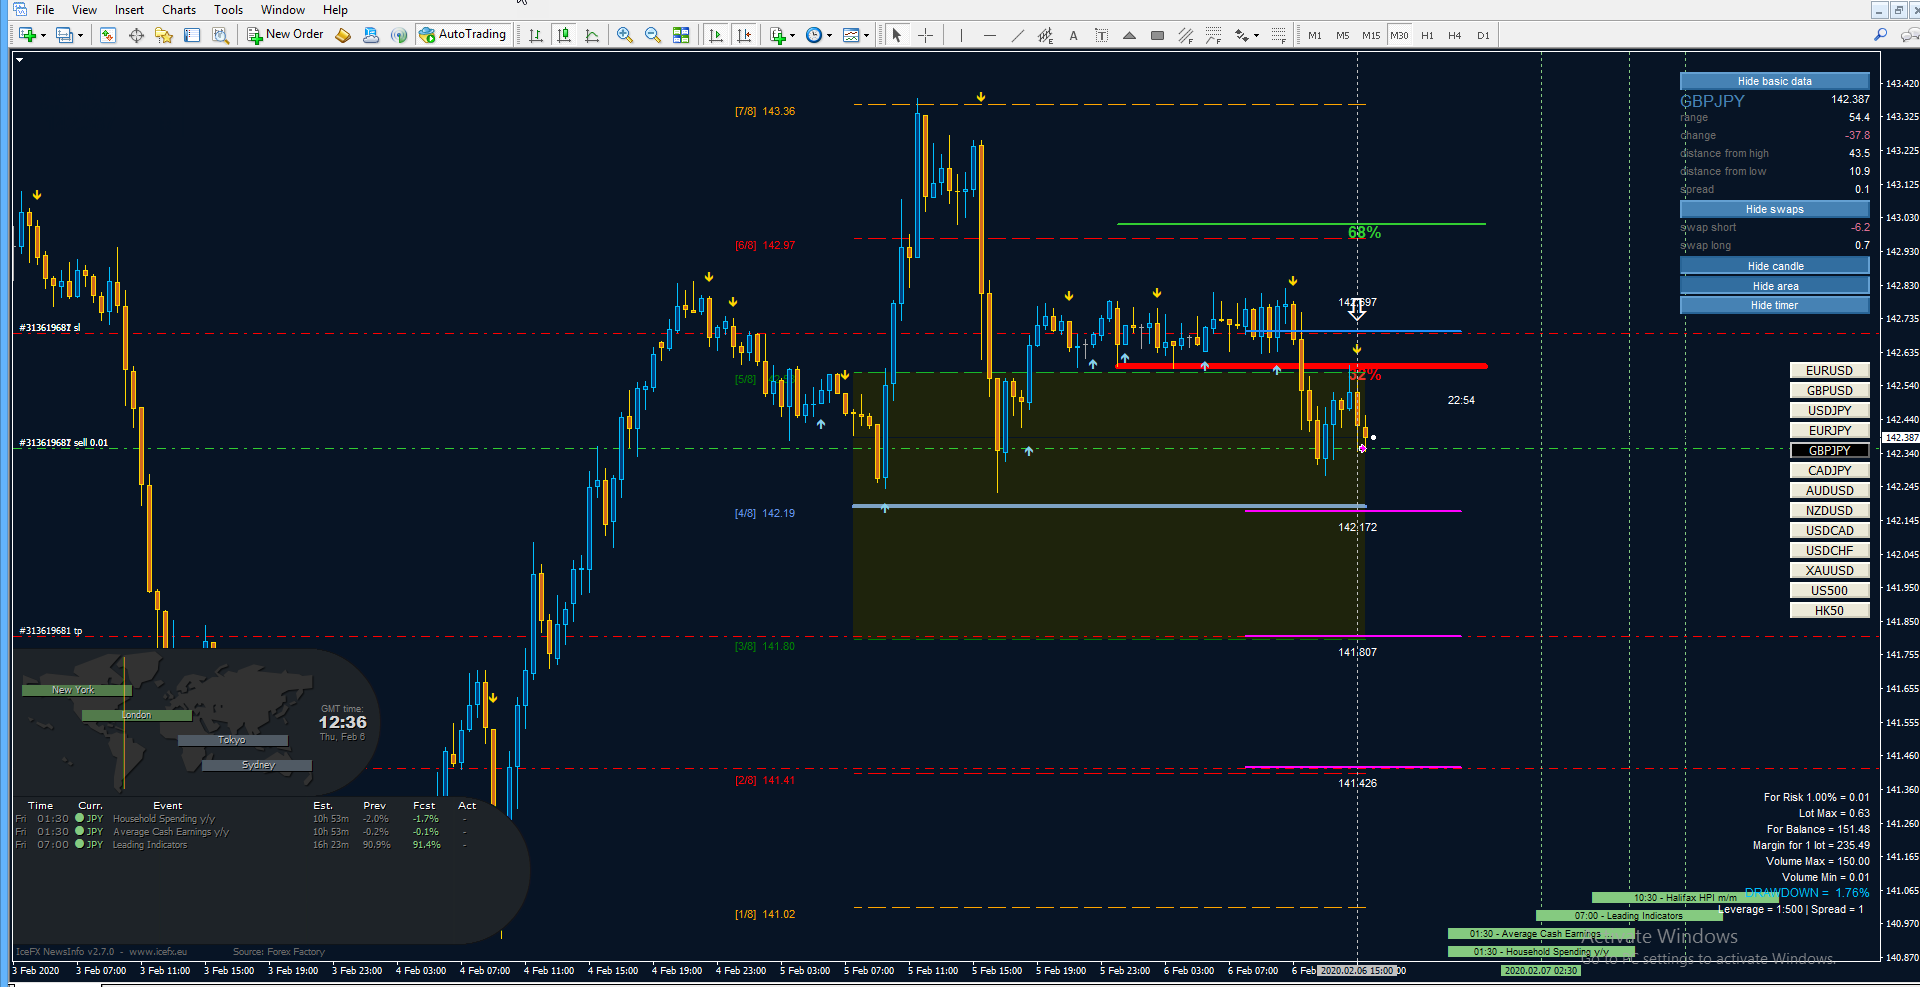Expand the Indicators list dropdown arrow

[x=792, y=36]
